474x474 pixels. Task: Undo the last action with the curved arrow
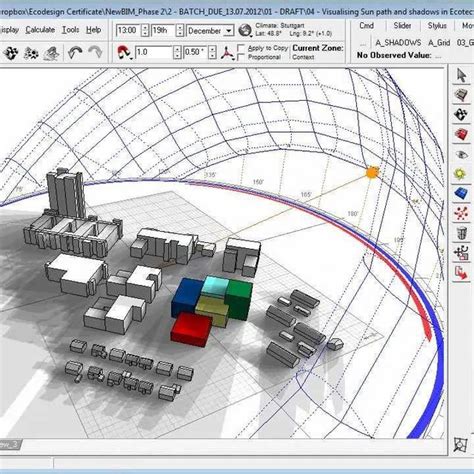[x=75, y=52]
